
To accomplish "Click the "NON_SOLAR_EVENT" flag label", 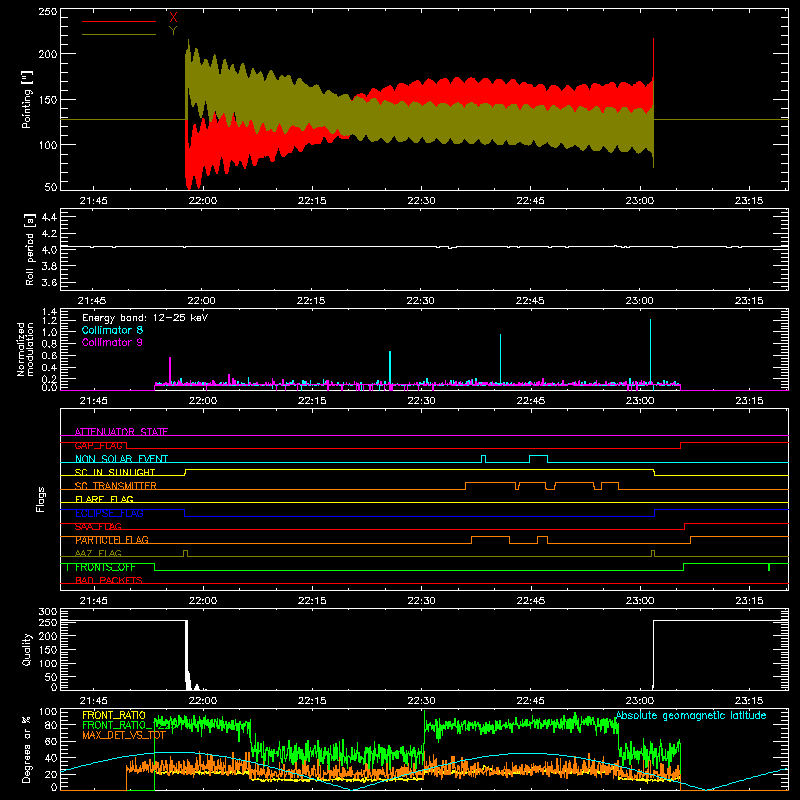I will pos(121,459).
